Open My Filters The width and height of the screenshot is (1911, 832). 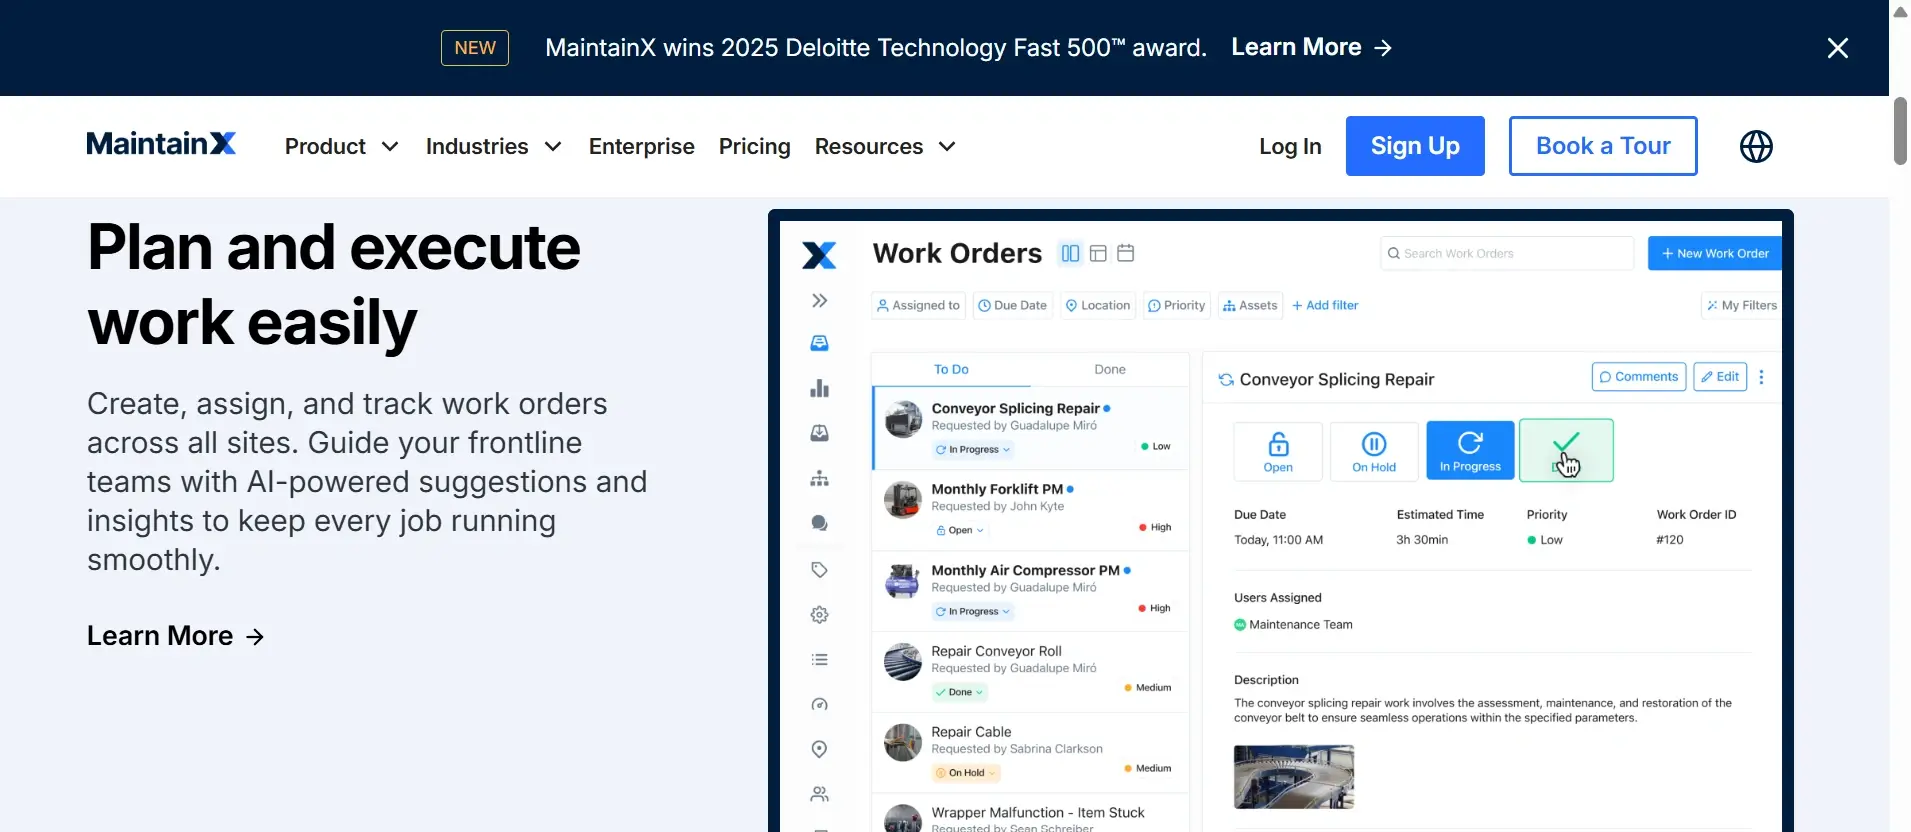(1742, 305)
